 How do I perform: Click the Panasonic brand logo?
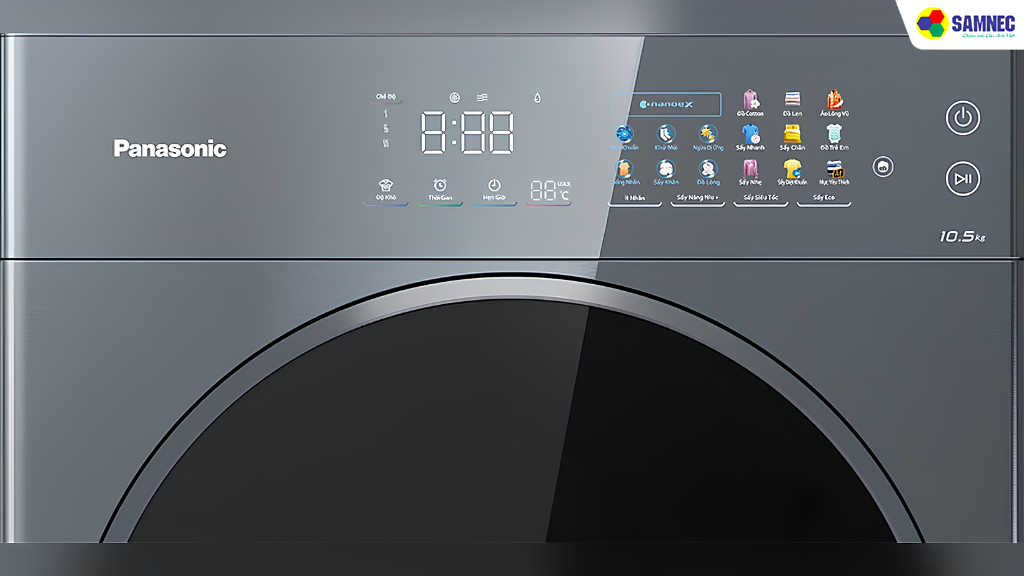click(x=170, y=149)
